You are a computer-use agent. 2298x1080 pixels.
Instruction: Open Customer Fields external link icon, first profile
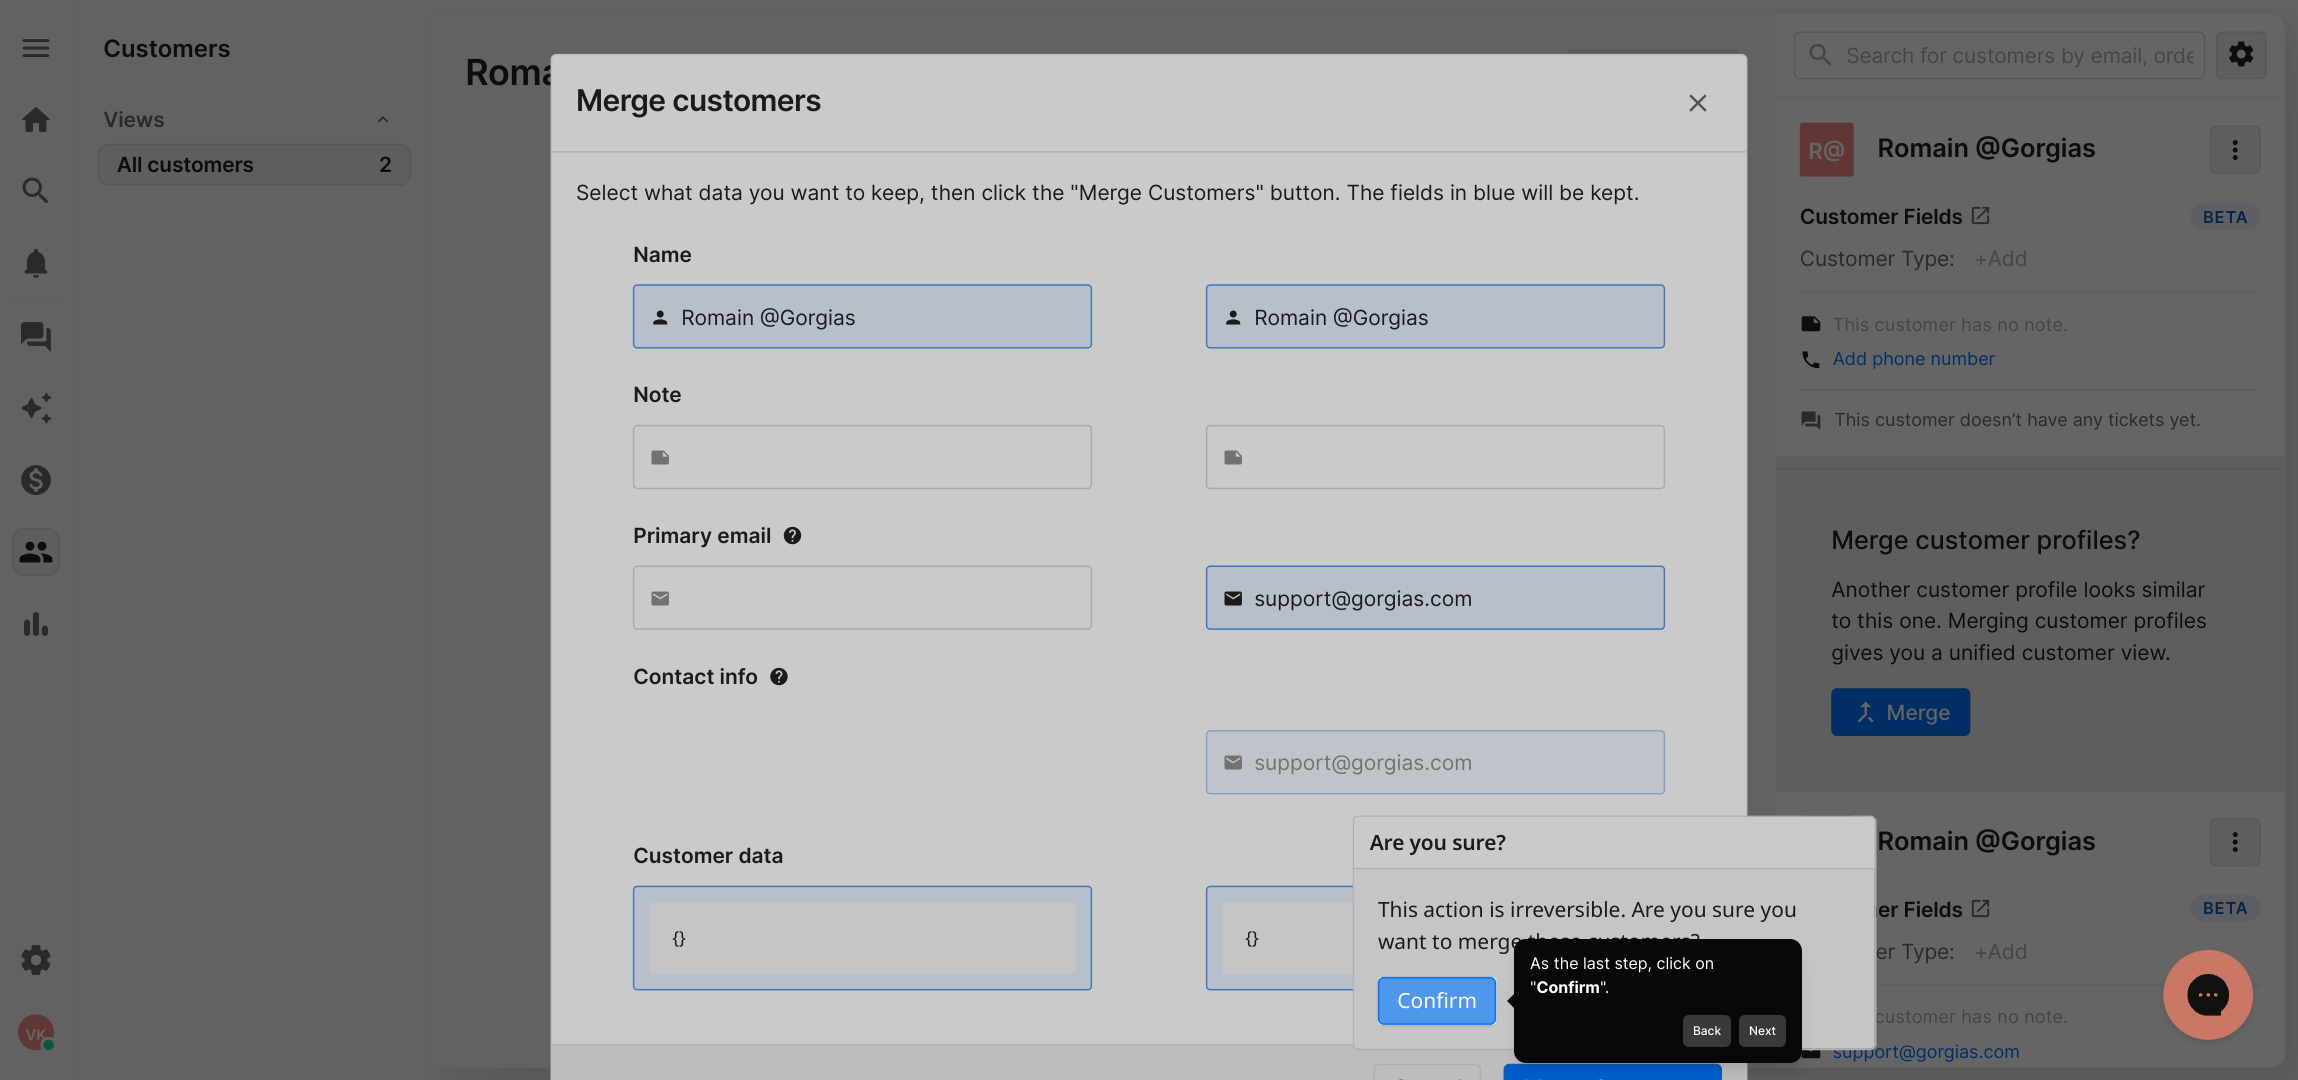(x=1980, y=216)
